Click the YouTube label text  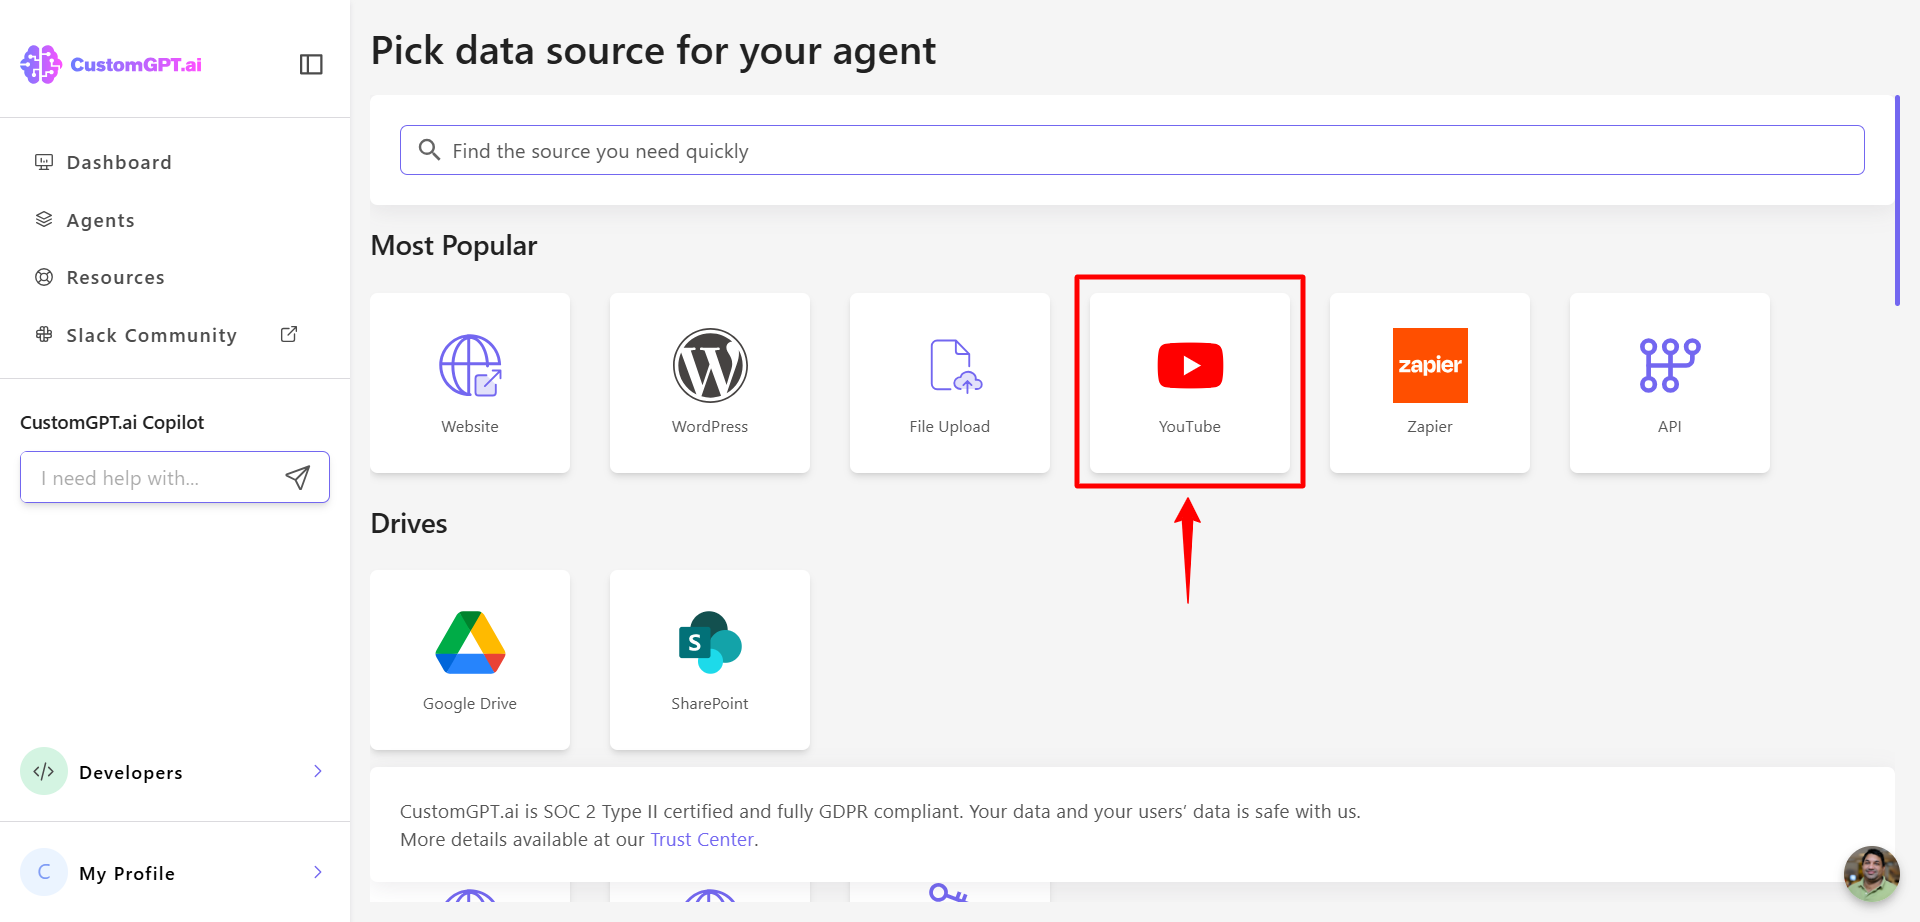click(x=1190, y=426)
